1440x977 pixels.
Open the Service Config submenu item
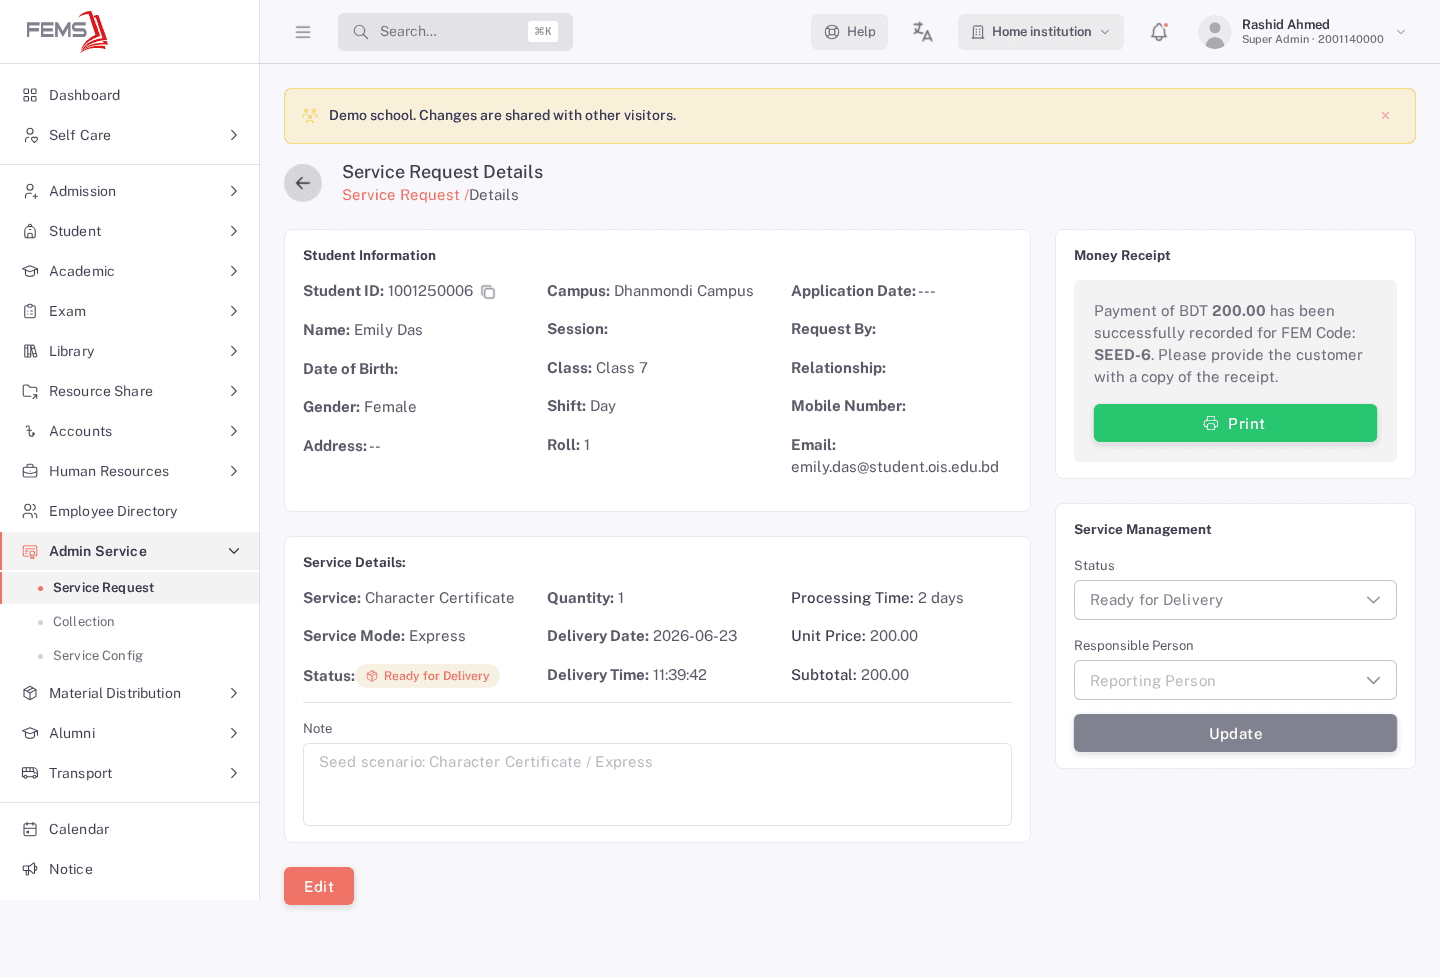[130, 656]
